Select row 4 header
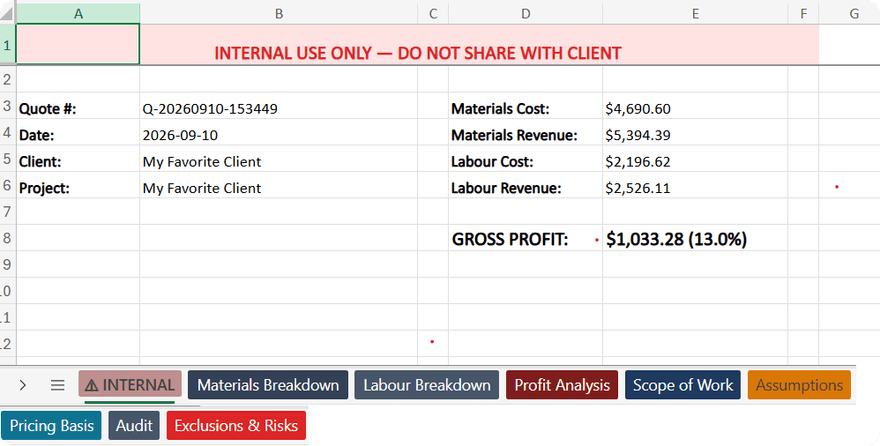 coord(7,132)
